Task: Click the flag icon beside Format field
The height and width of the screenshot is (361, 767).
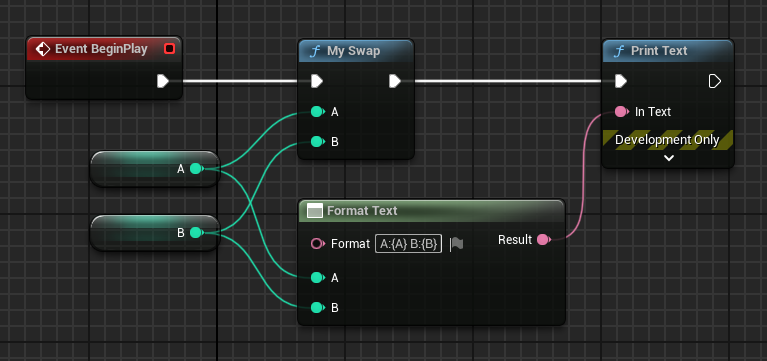Action: (x=456, y=244)
